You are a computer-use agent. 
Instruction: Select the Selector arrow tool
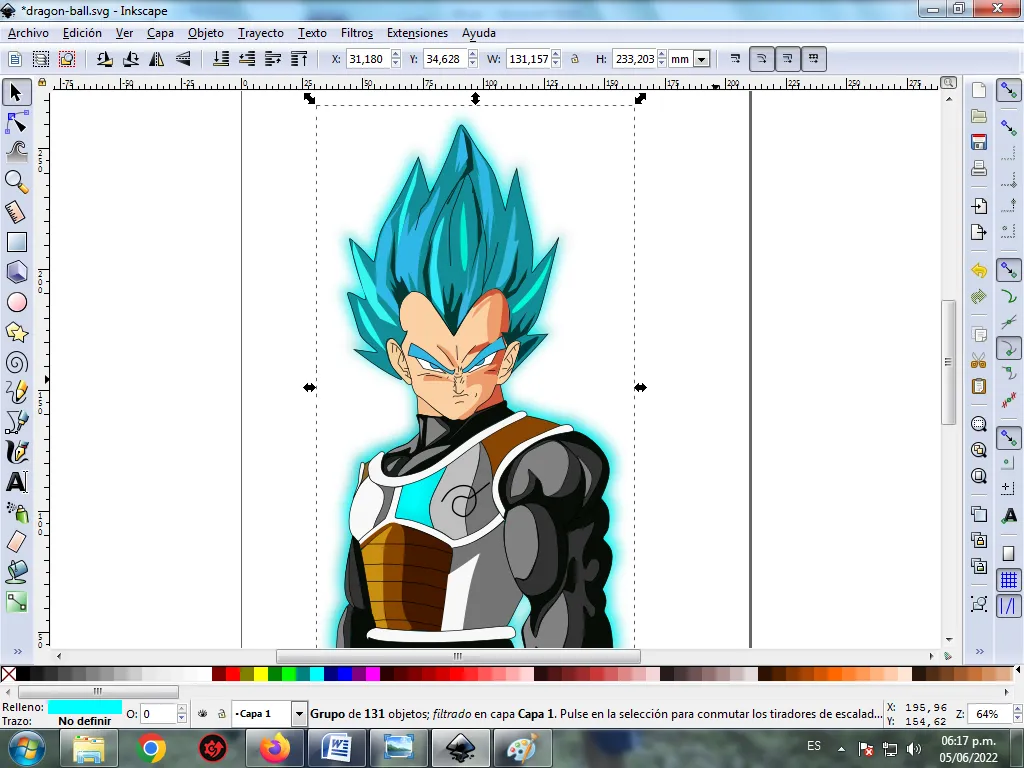16,92
